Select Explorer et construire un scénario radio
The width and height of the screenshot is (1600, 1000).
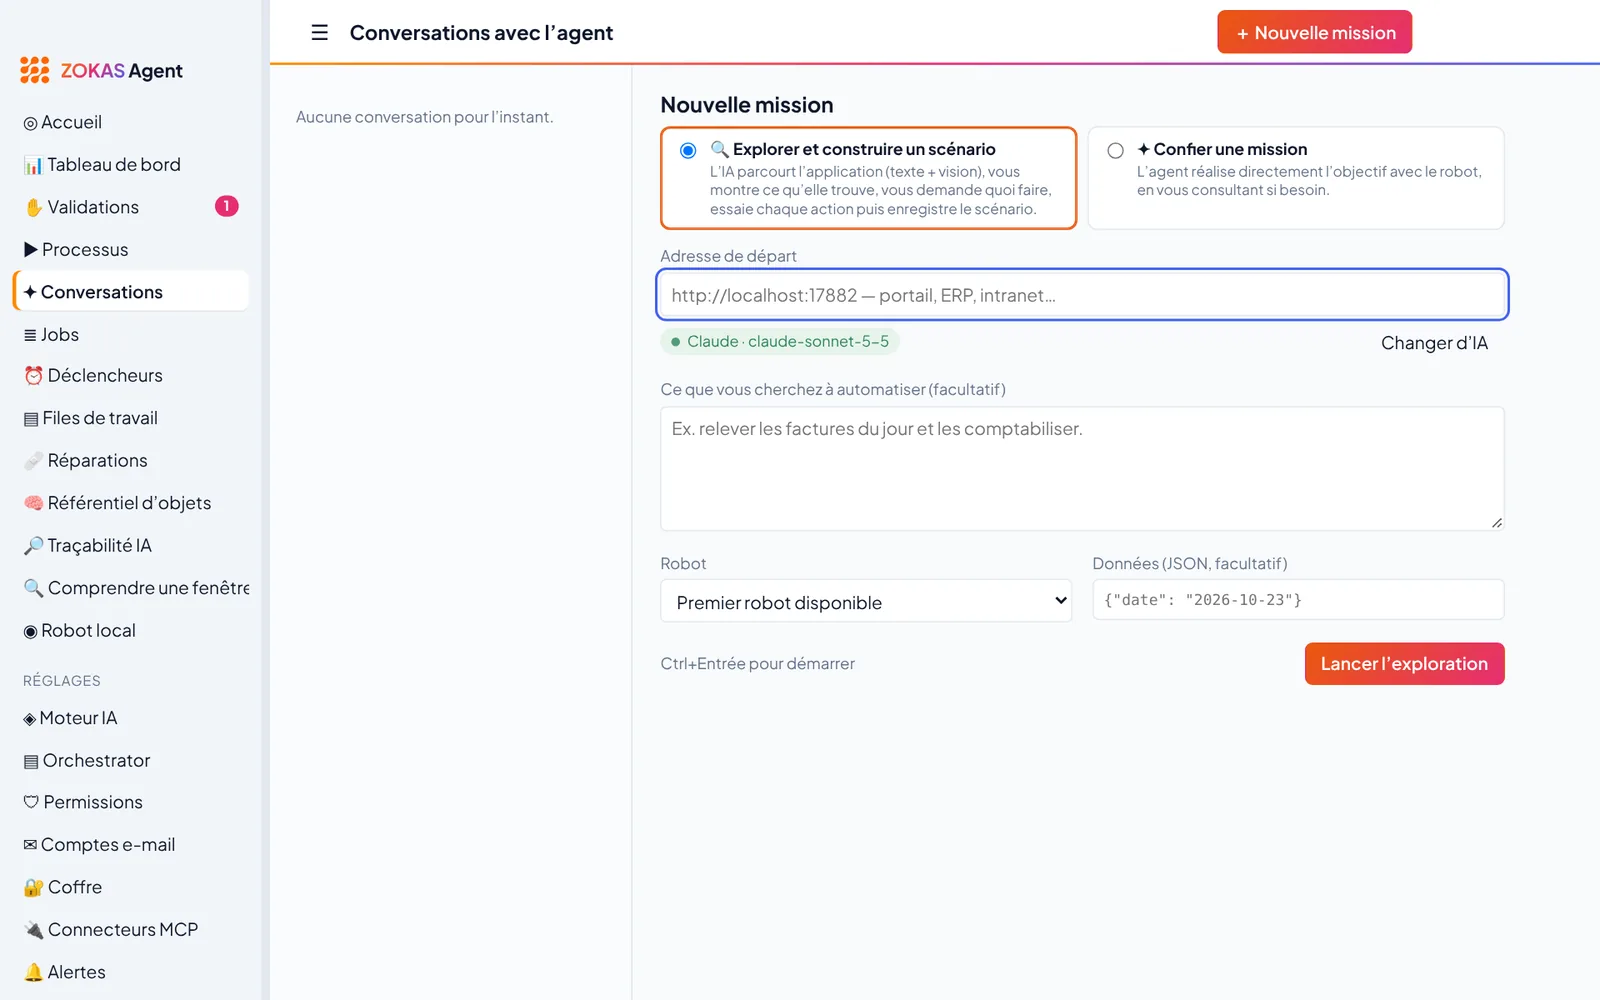pos(688,151)
